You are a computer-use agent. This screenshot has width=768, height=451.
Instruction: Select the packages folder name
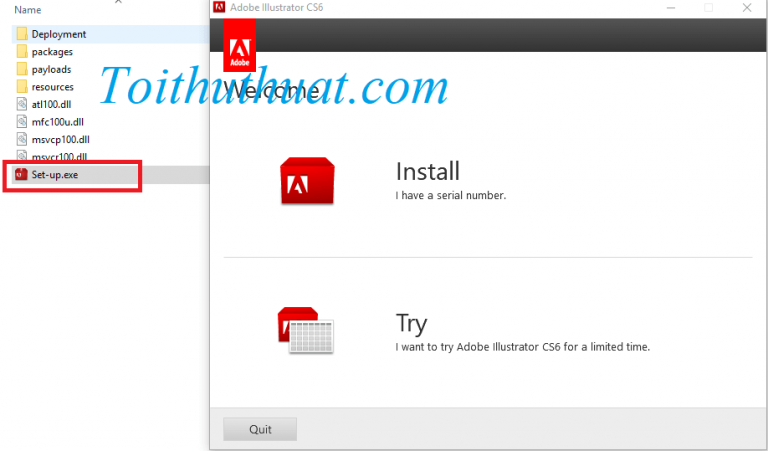[52, 52]
